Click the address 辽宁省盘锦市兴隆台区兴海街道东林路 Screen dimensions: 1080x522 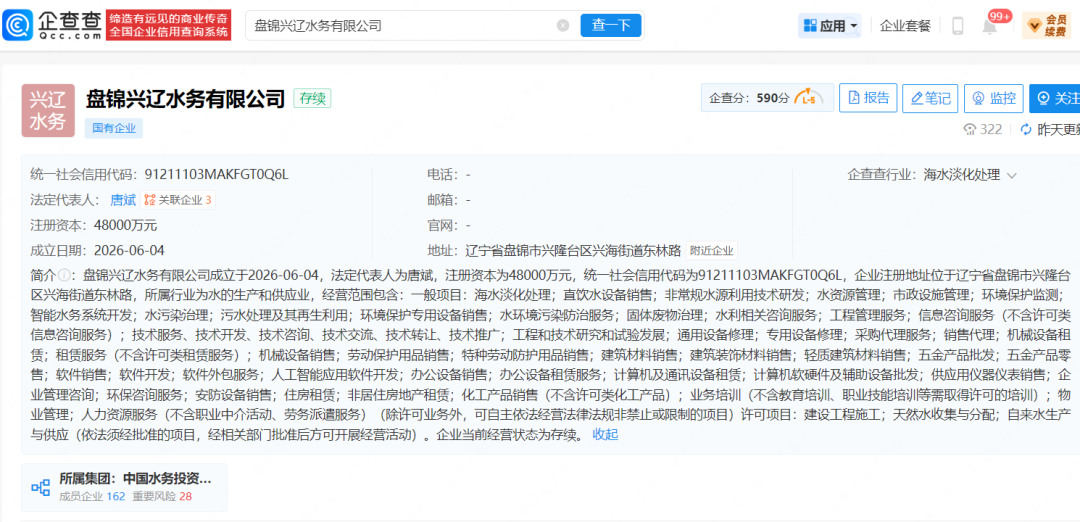(573, 250)
